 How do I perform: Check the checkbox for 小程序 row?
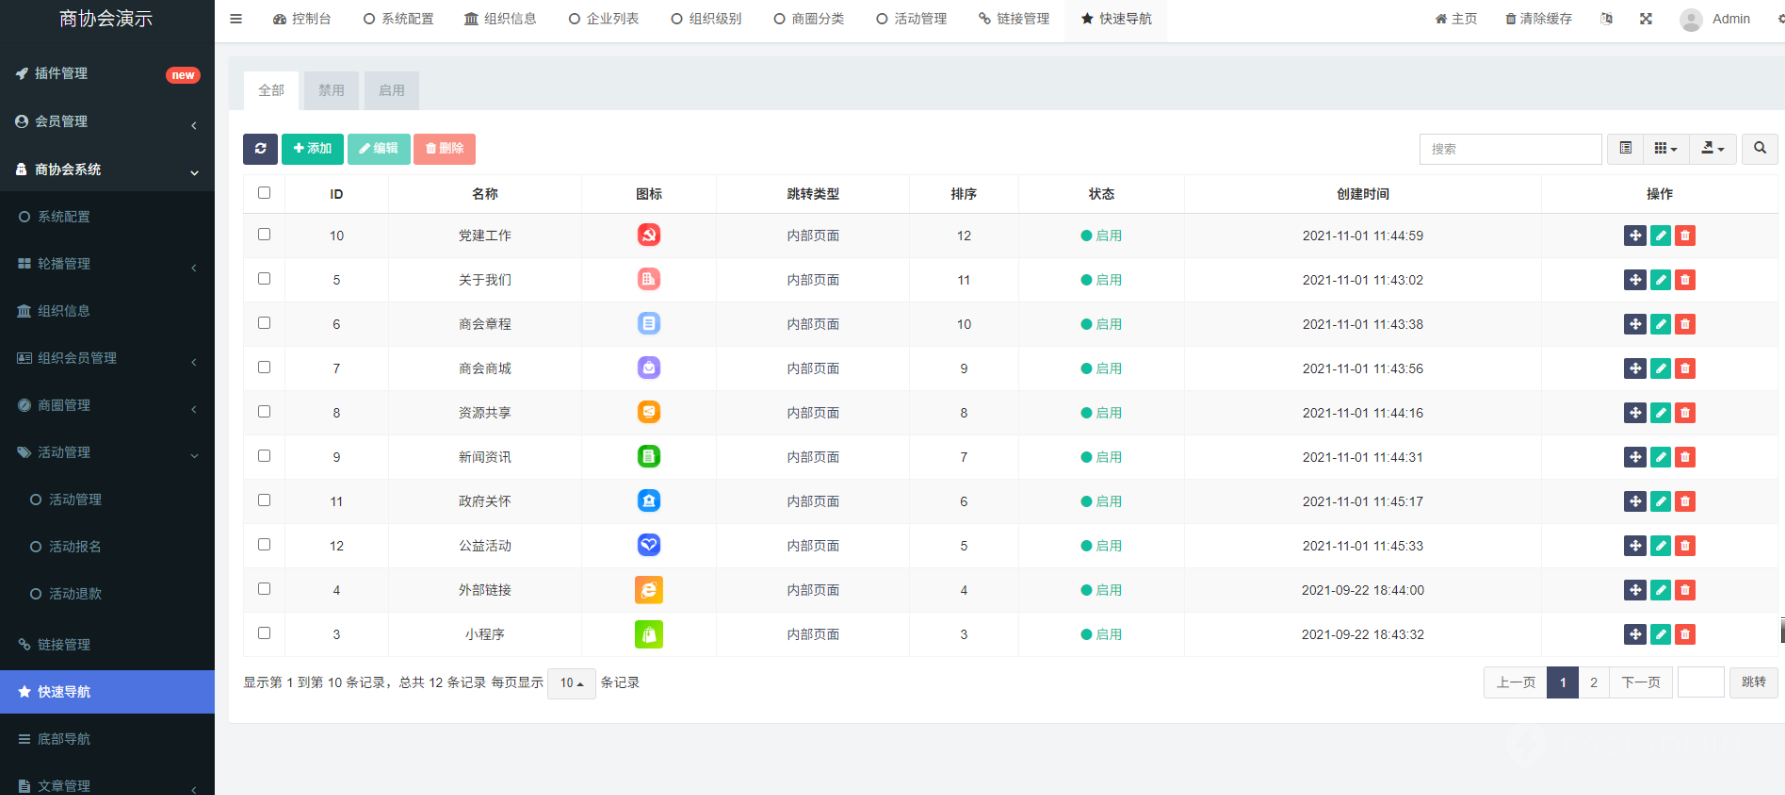264,633
